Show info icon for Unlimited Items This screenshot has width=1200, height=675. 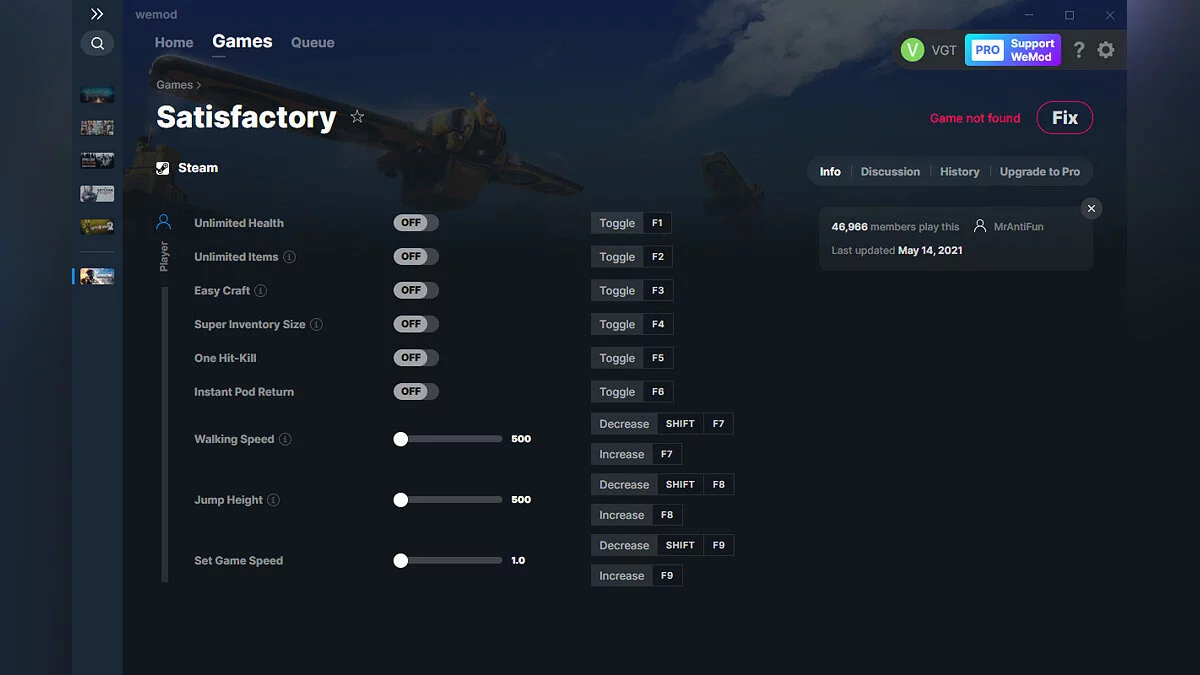point(289,257)
